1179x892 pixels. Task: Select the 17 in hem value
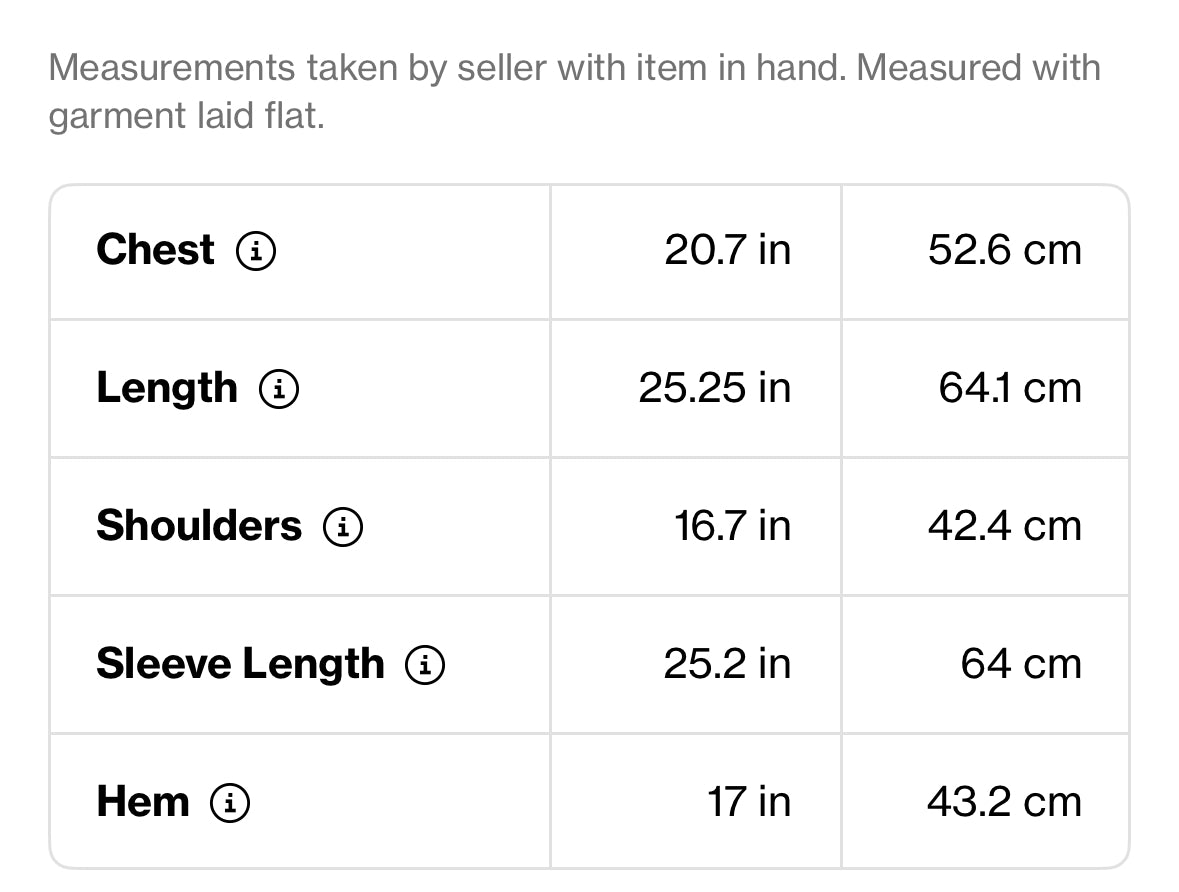(x=749, y=802)
